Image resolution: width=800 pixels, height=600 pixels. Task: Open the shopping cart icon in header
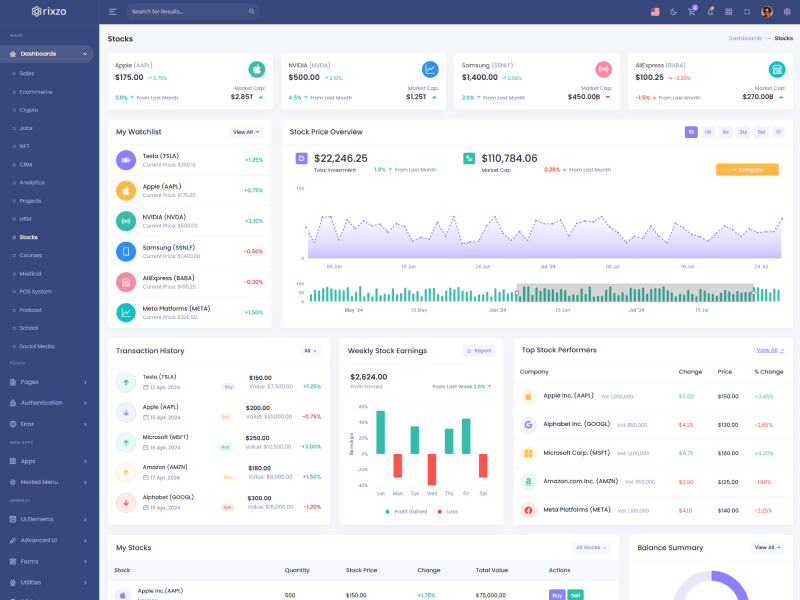point(691,12)
